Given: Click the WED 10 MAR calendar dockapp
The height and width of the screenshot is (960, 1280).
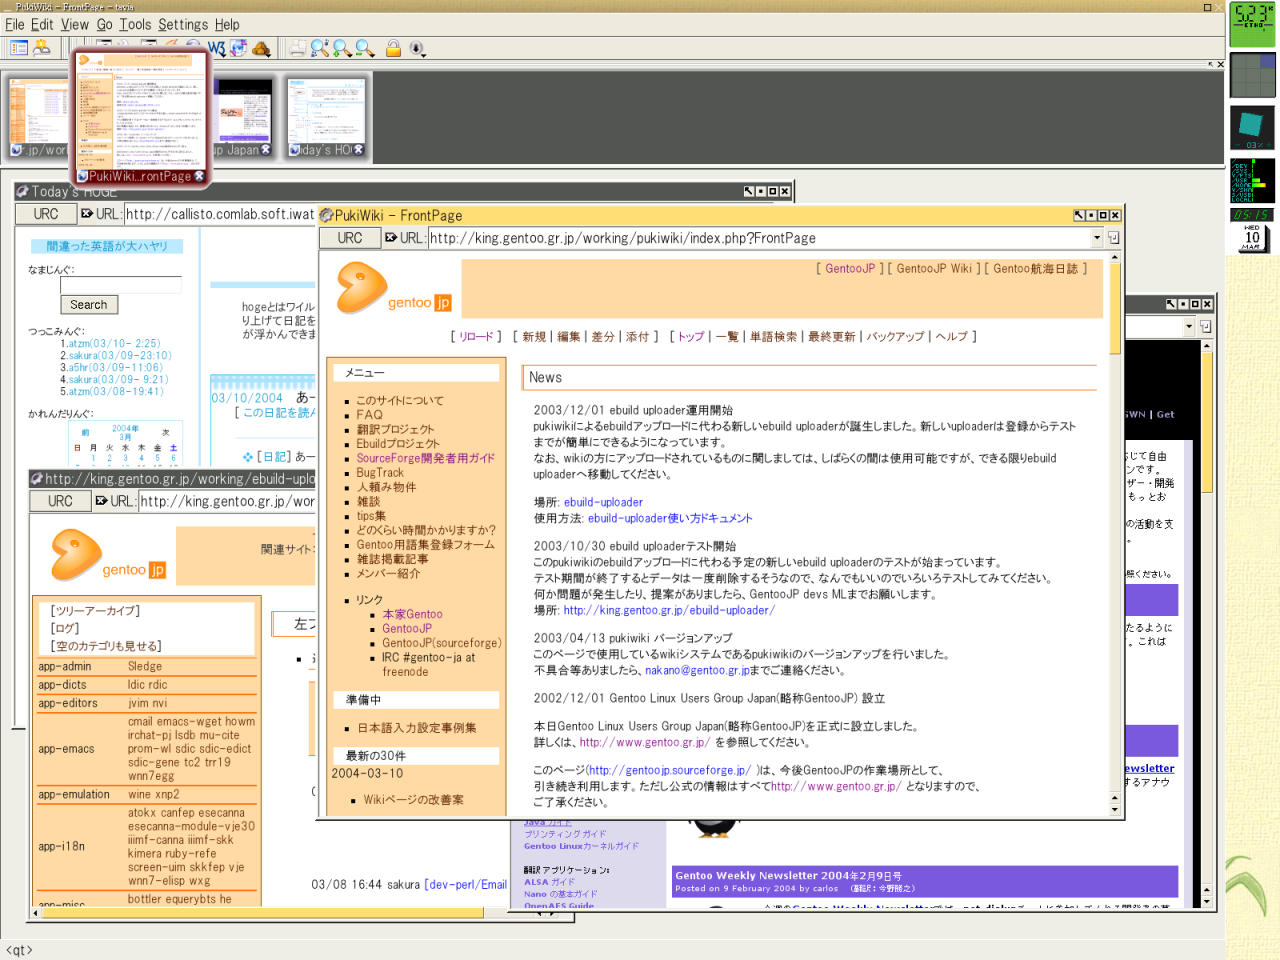Looking at the screenshot, I should pyautogui.click(x=1252, y=238).
